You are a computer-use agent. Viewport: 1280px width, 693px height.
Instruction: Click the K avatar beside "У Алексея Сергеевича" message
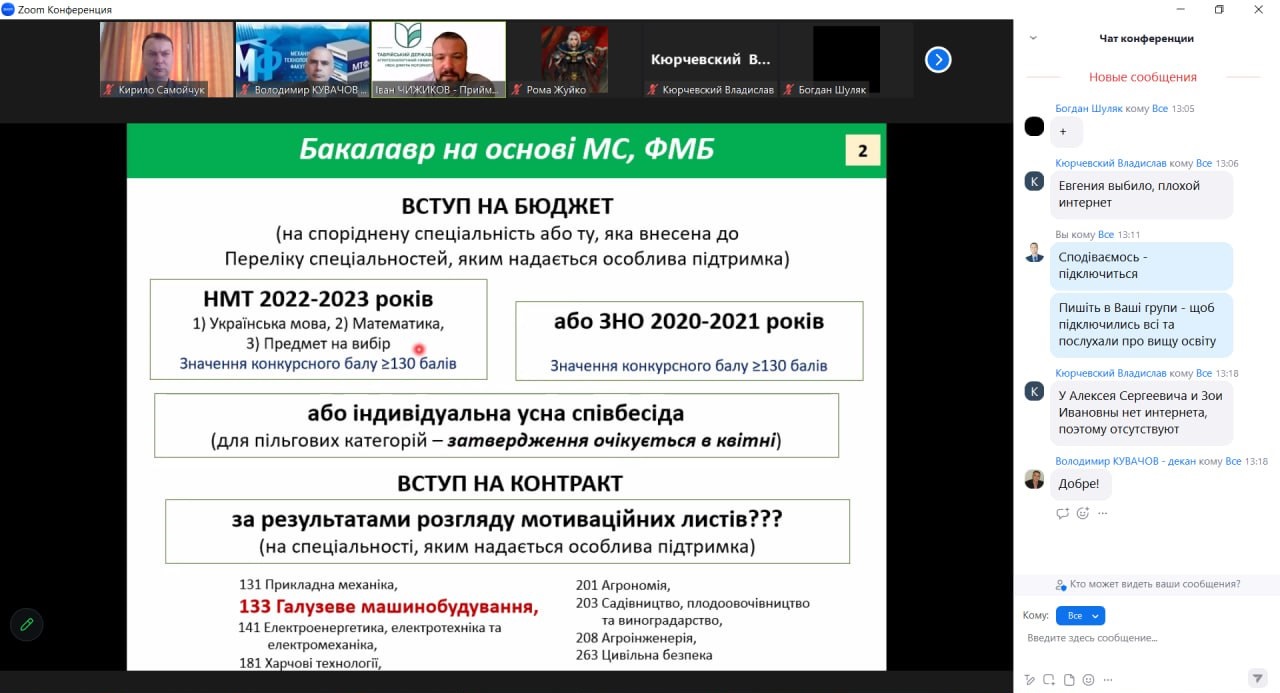click(1034, 391)
